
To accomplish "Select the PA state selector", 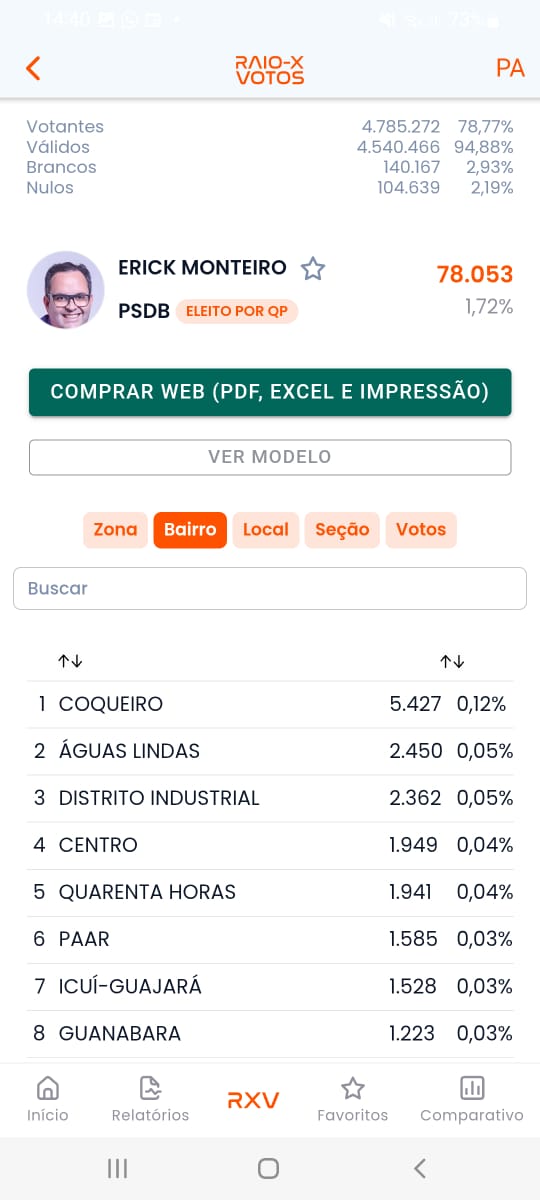I will [x=510, y=68].
